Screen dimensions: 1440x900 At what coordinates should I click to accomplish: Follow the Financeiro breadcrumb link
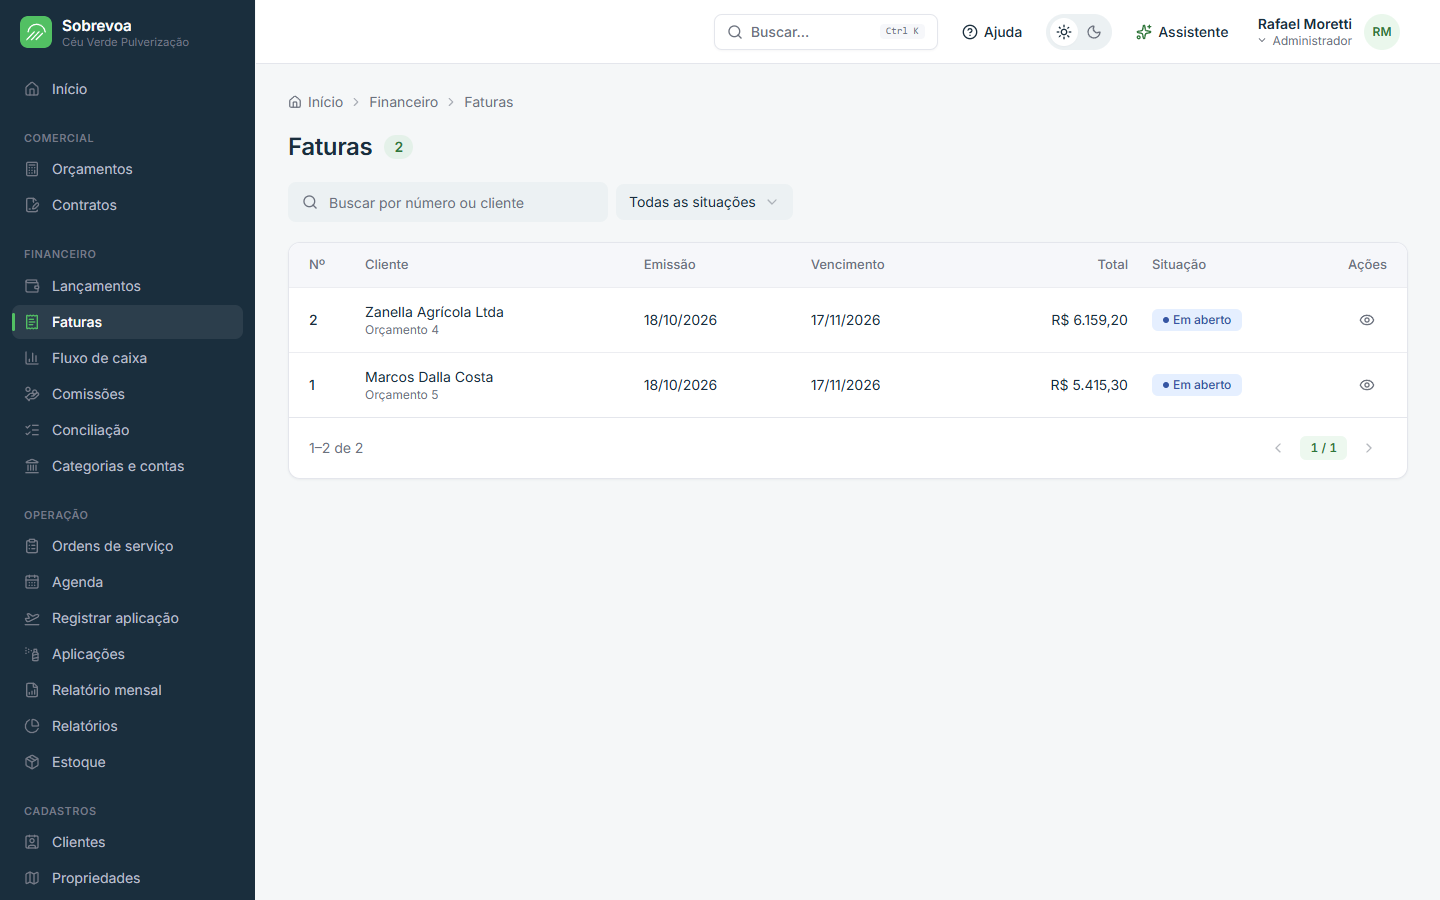pyautogui.click(x=403, y=102)
